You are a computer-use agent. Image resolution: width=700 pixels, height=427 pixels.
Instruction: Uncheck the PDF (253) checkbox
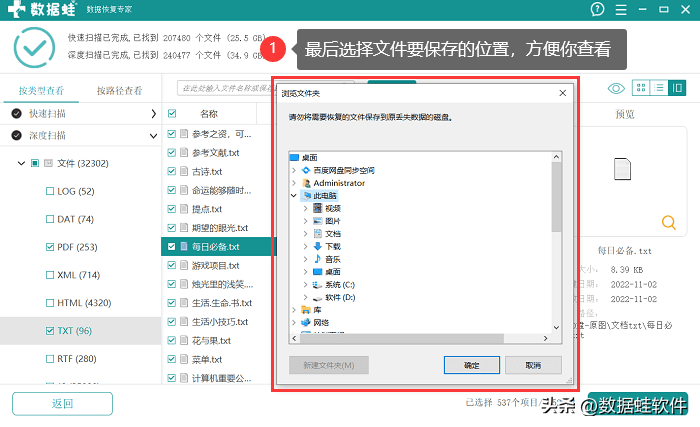[50, 247]
